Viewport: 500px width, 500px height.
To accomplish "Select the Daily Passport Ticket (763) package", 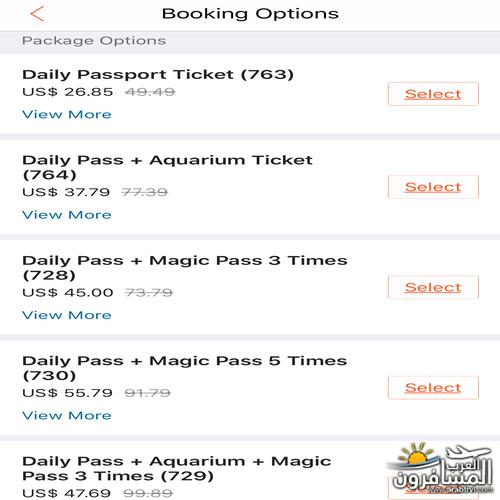I will pyautogui.click(x=433, y=94).
